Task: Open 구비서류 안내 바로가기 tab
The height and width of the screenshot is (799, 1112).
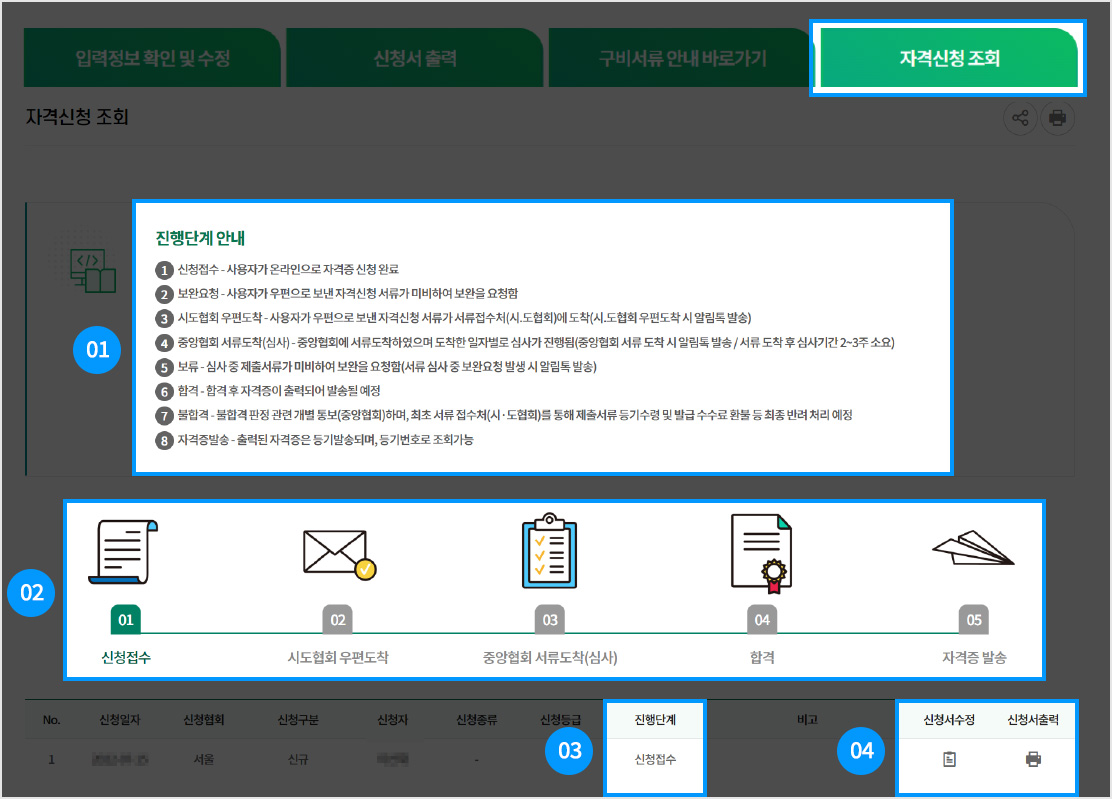Action: click(x=682, y=58)
